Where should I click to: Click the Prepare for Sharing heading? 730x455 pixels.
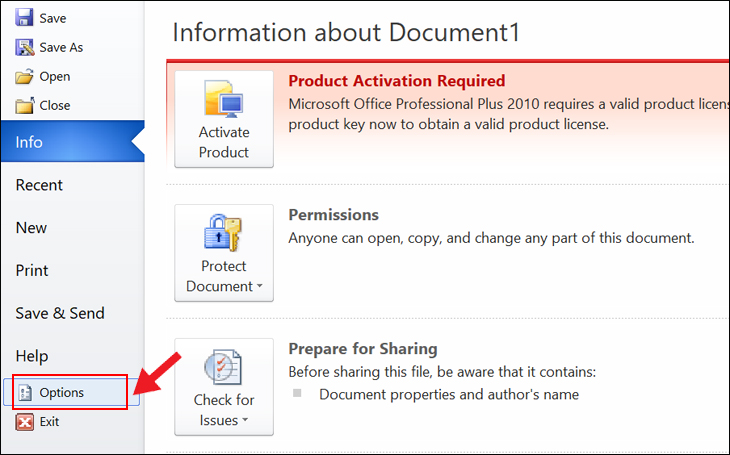363,349
